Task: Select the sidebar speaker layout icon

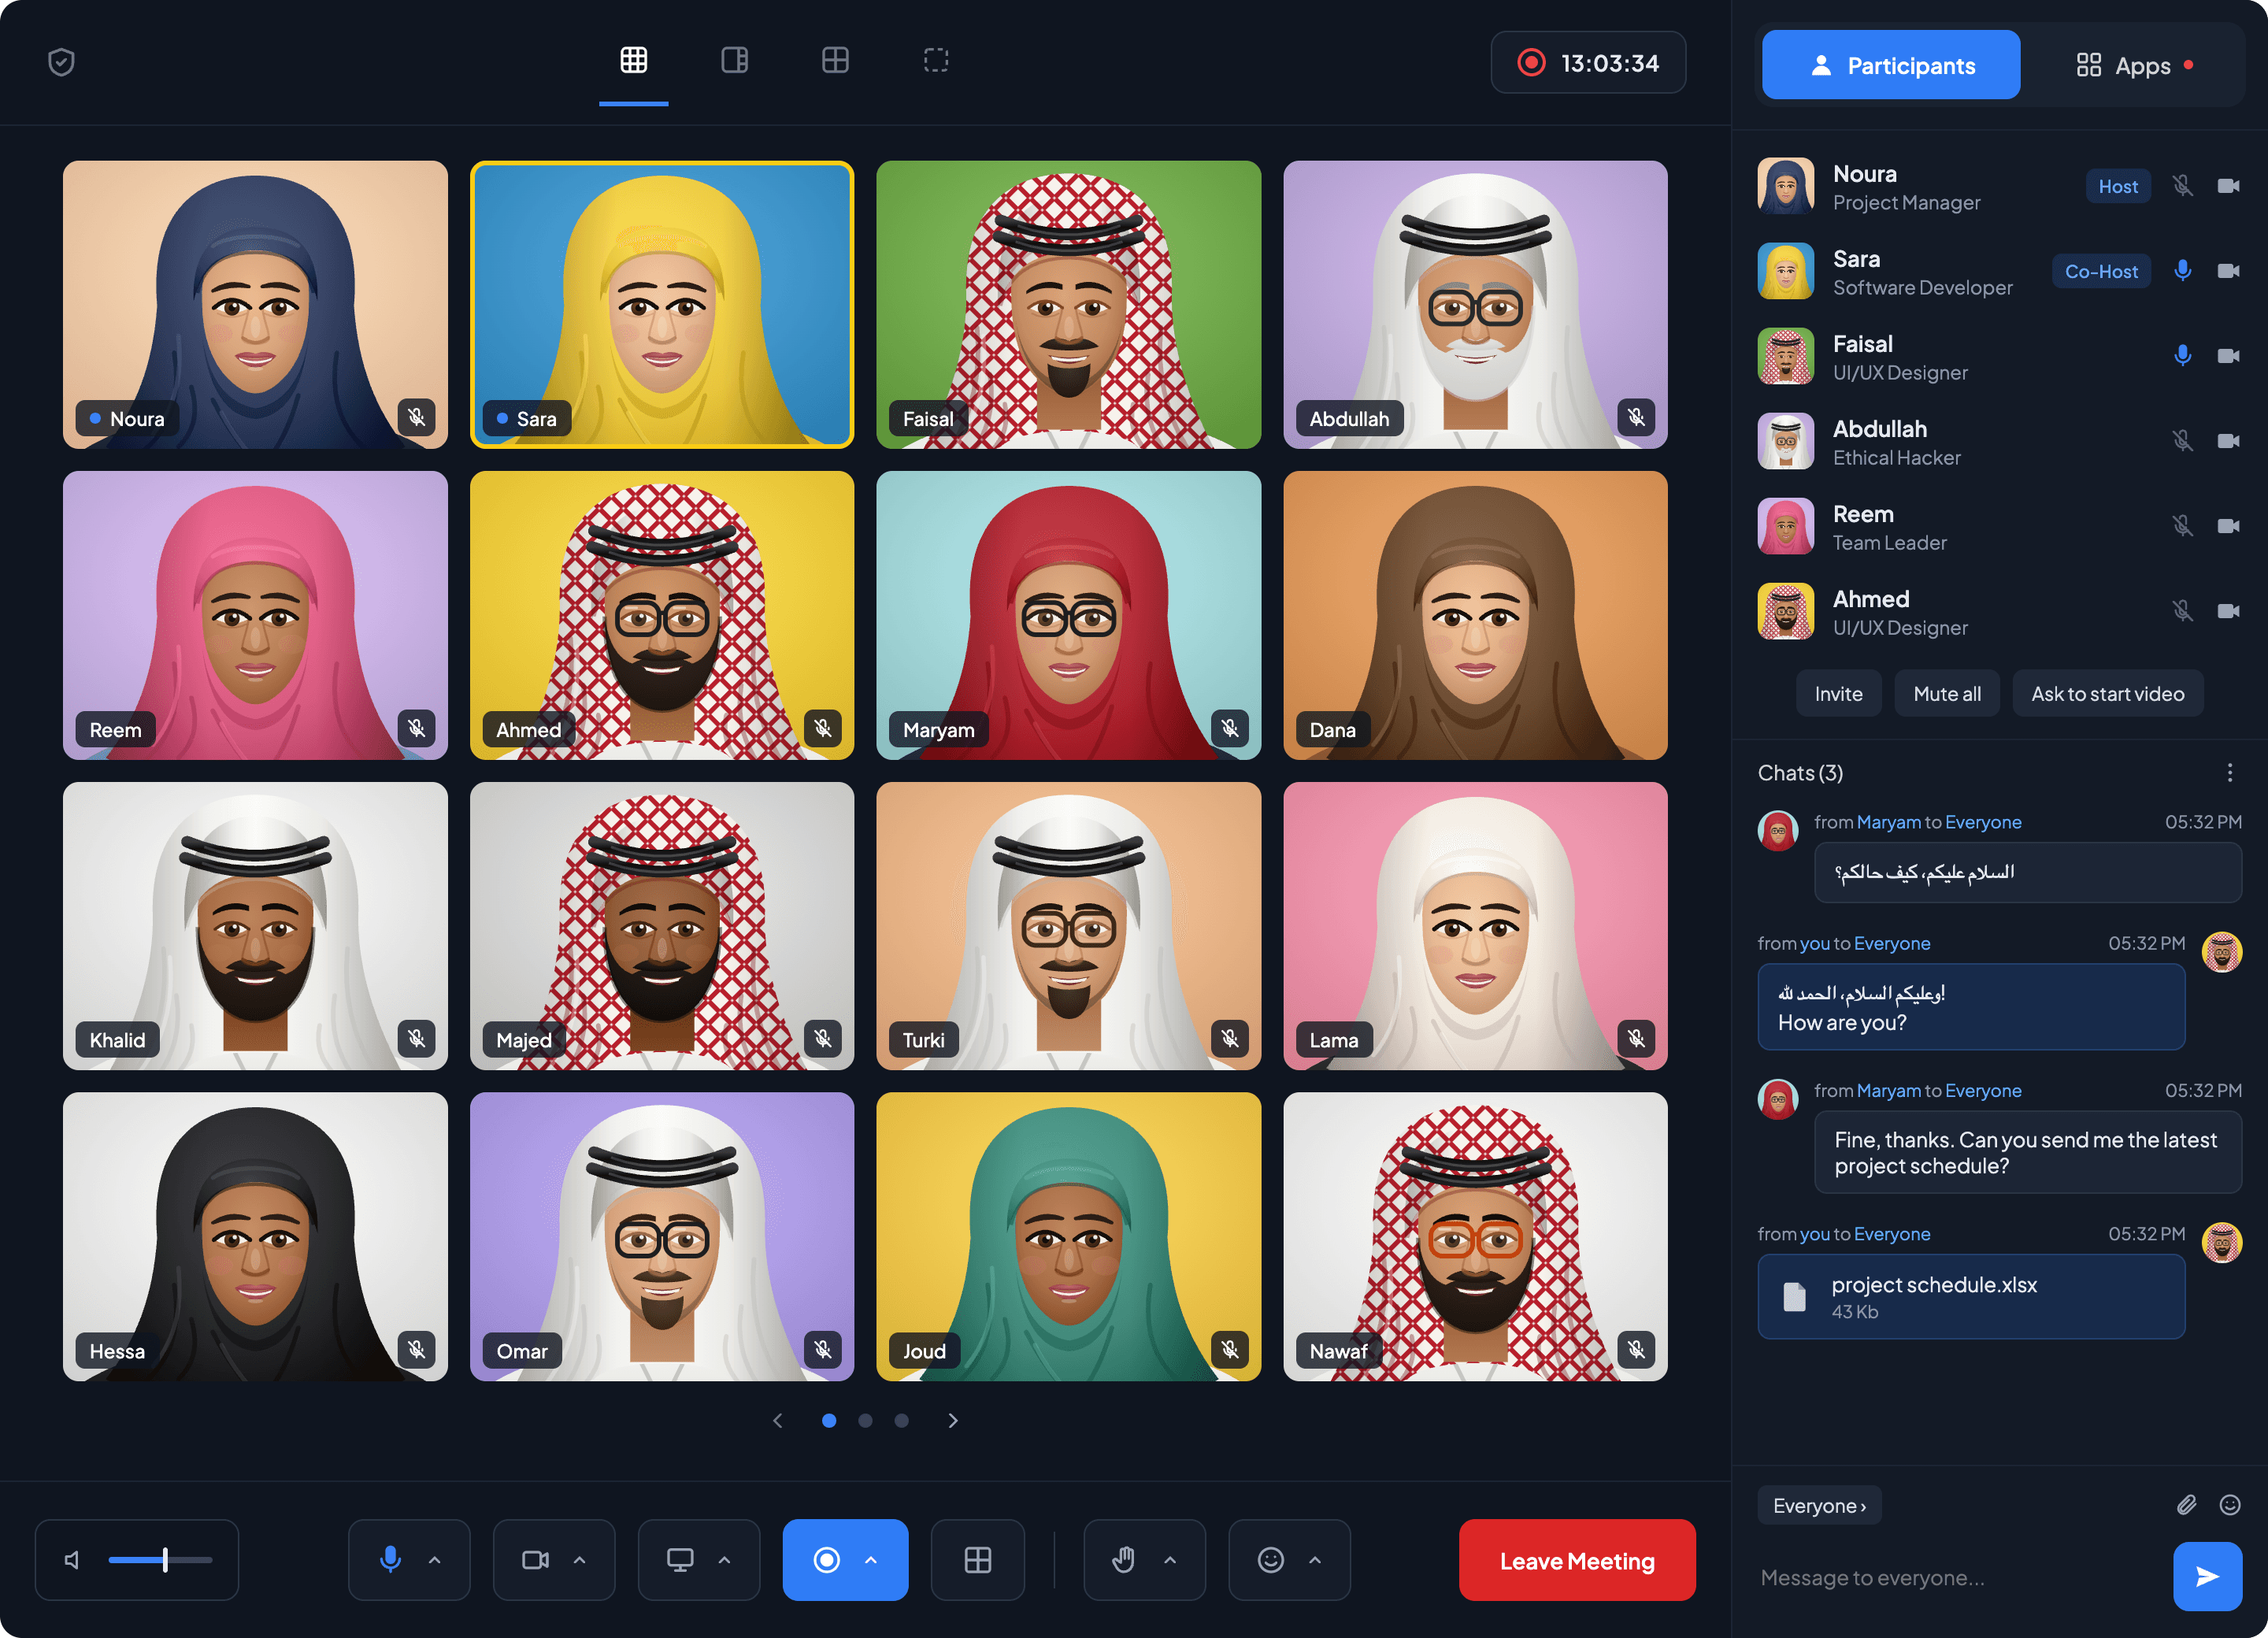Action: coord(734,61)
